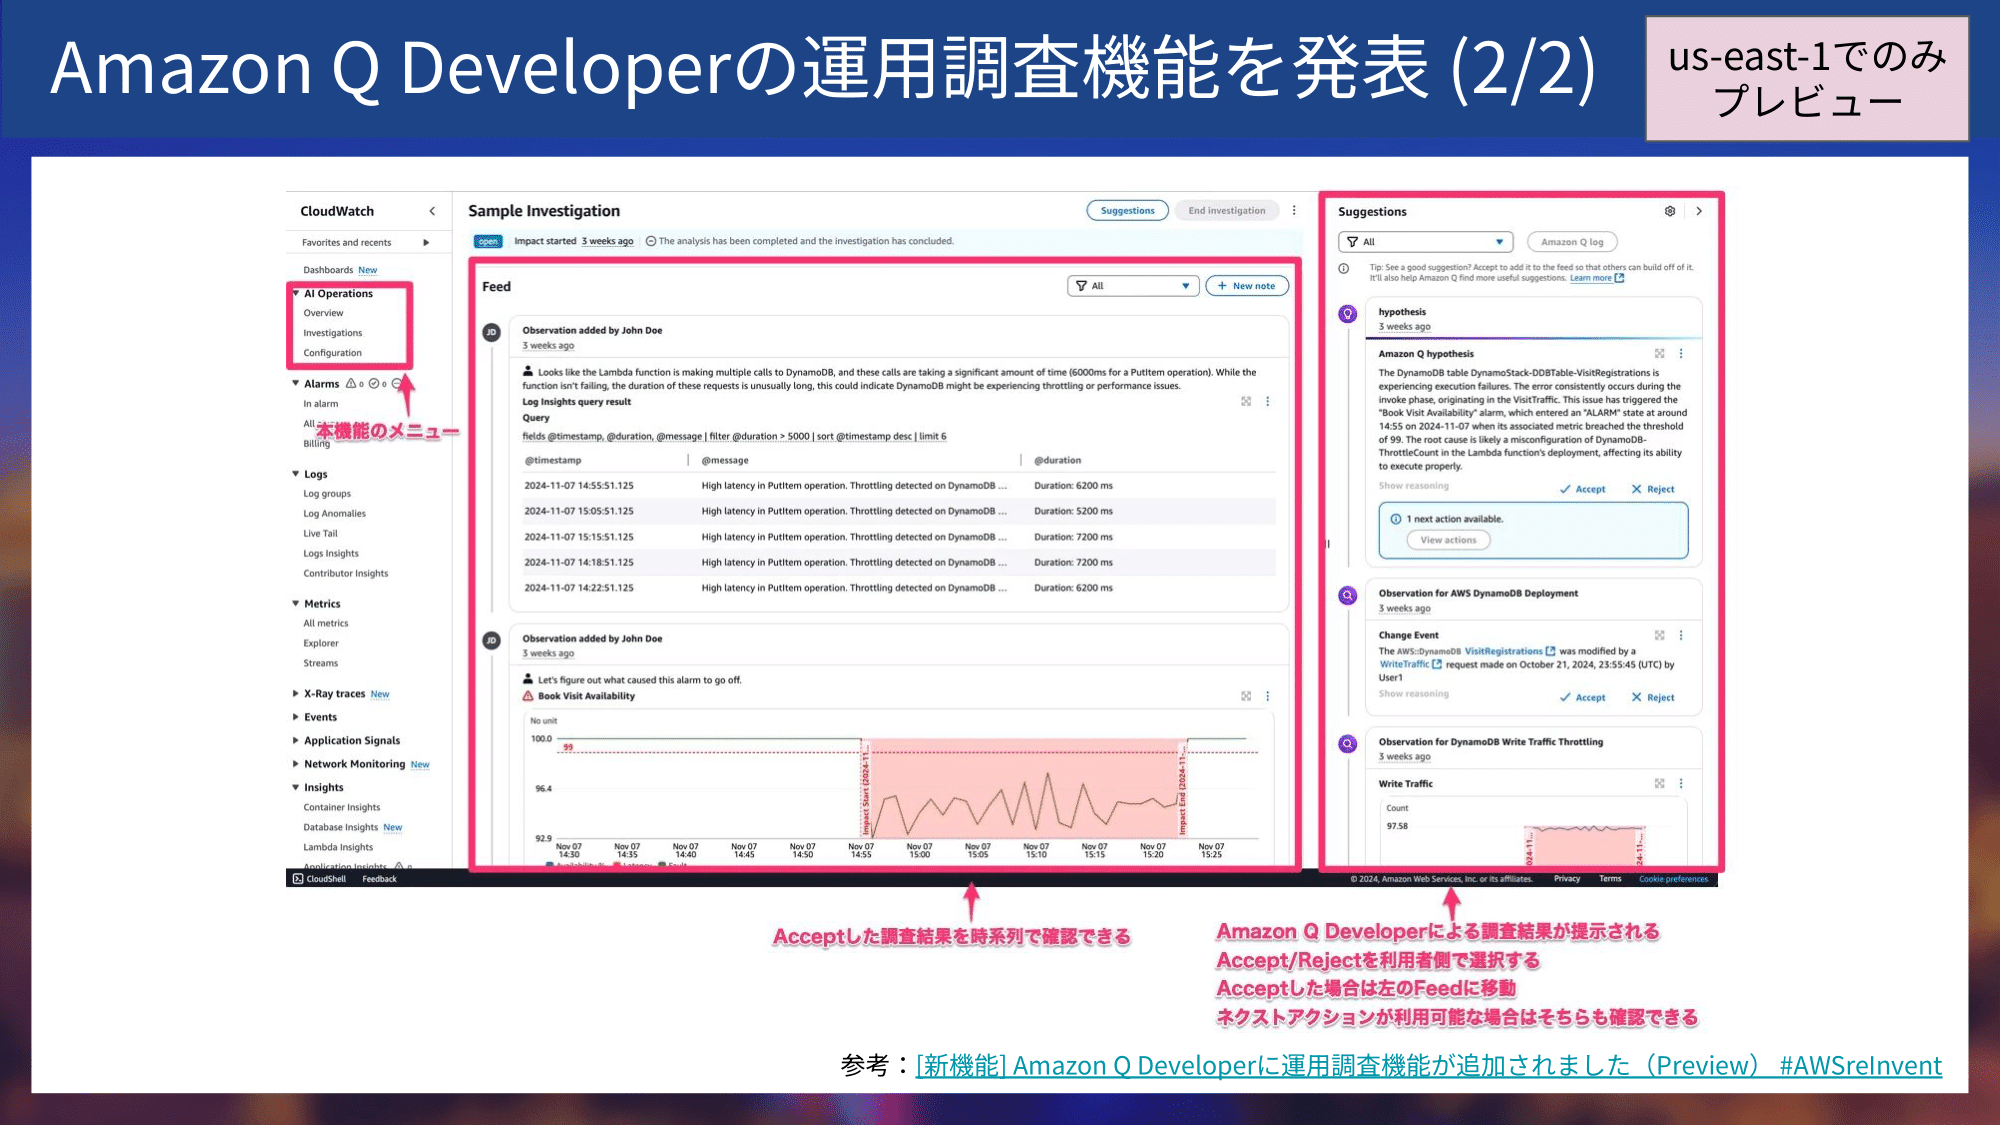The height and width of the screenshot is (1125, 2000).
Task: Expand the Book Visit Availability chart
Action: pos(1246,696)
